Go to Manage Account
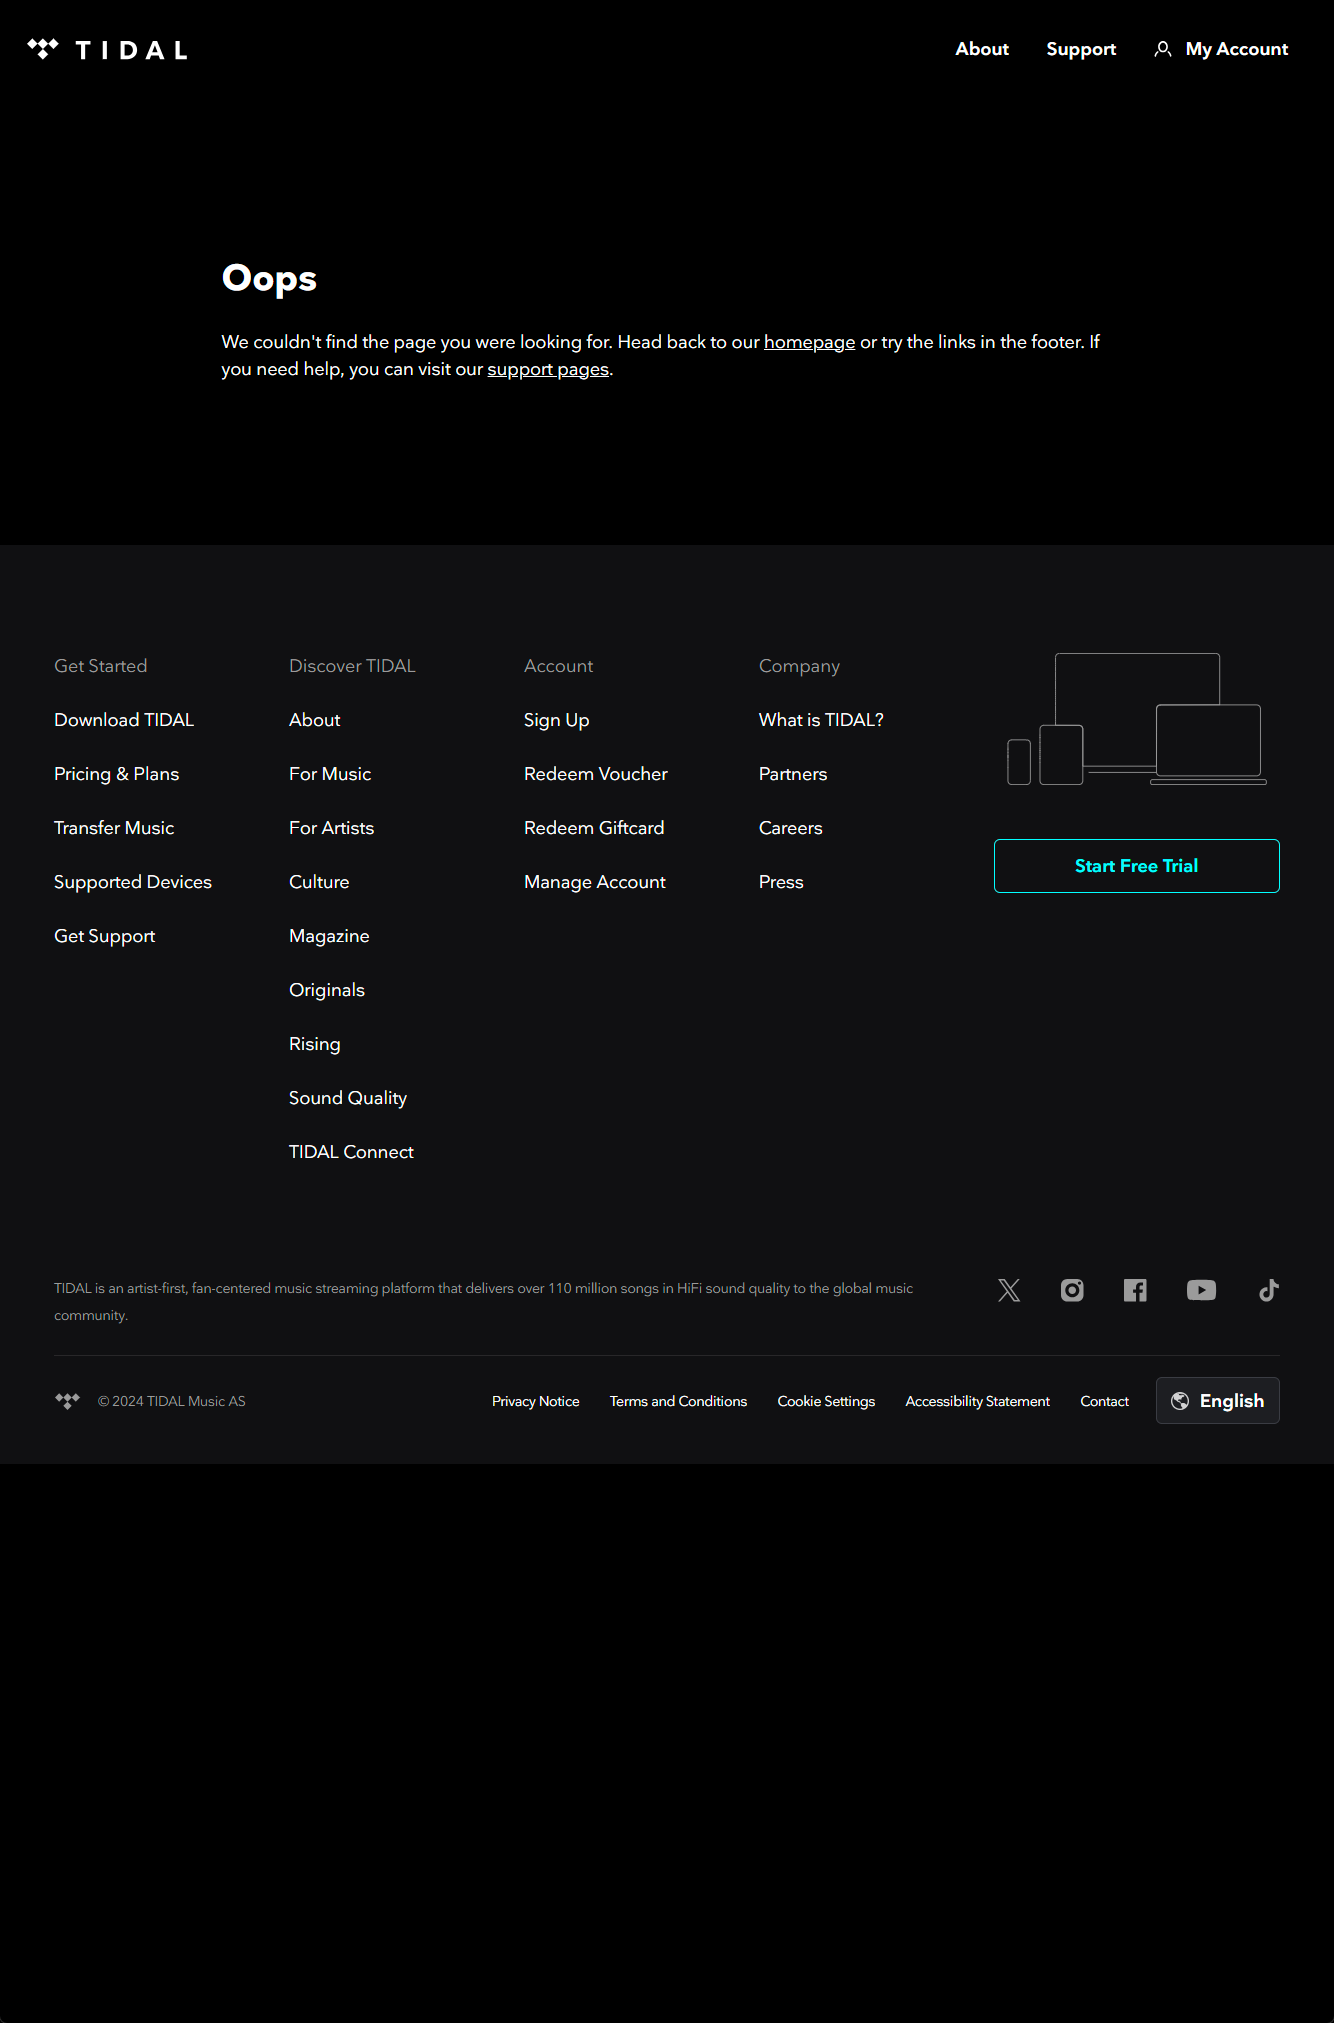Viewport: 1334px width, 2023px height. click(x=595, y=882)
